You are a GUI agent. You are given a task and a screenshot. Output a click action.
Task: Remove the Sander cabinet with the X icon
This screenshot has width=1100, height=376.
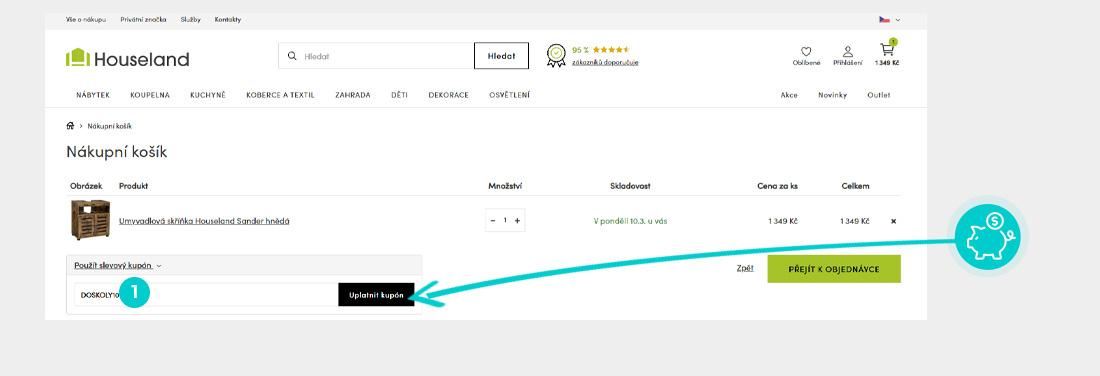(893, 221)
